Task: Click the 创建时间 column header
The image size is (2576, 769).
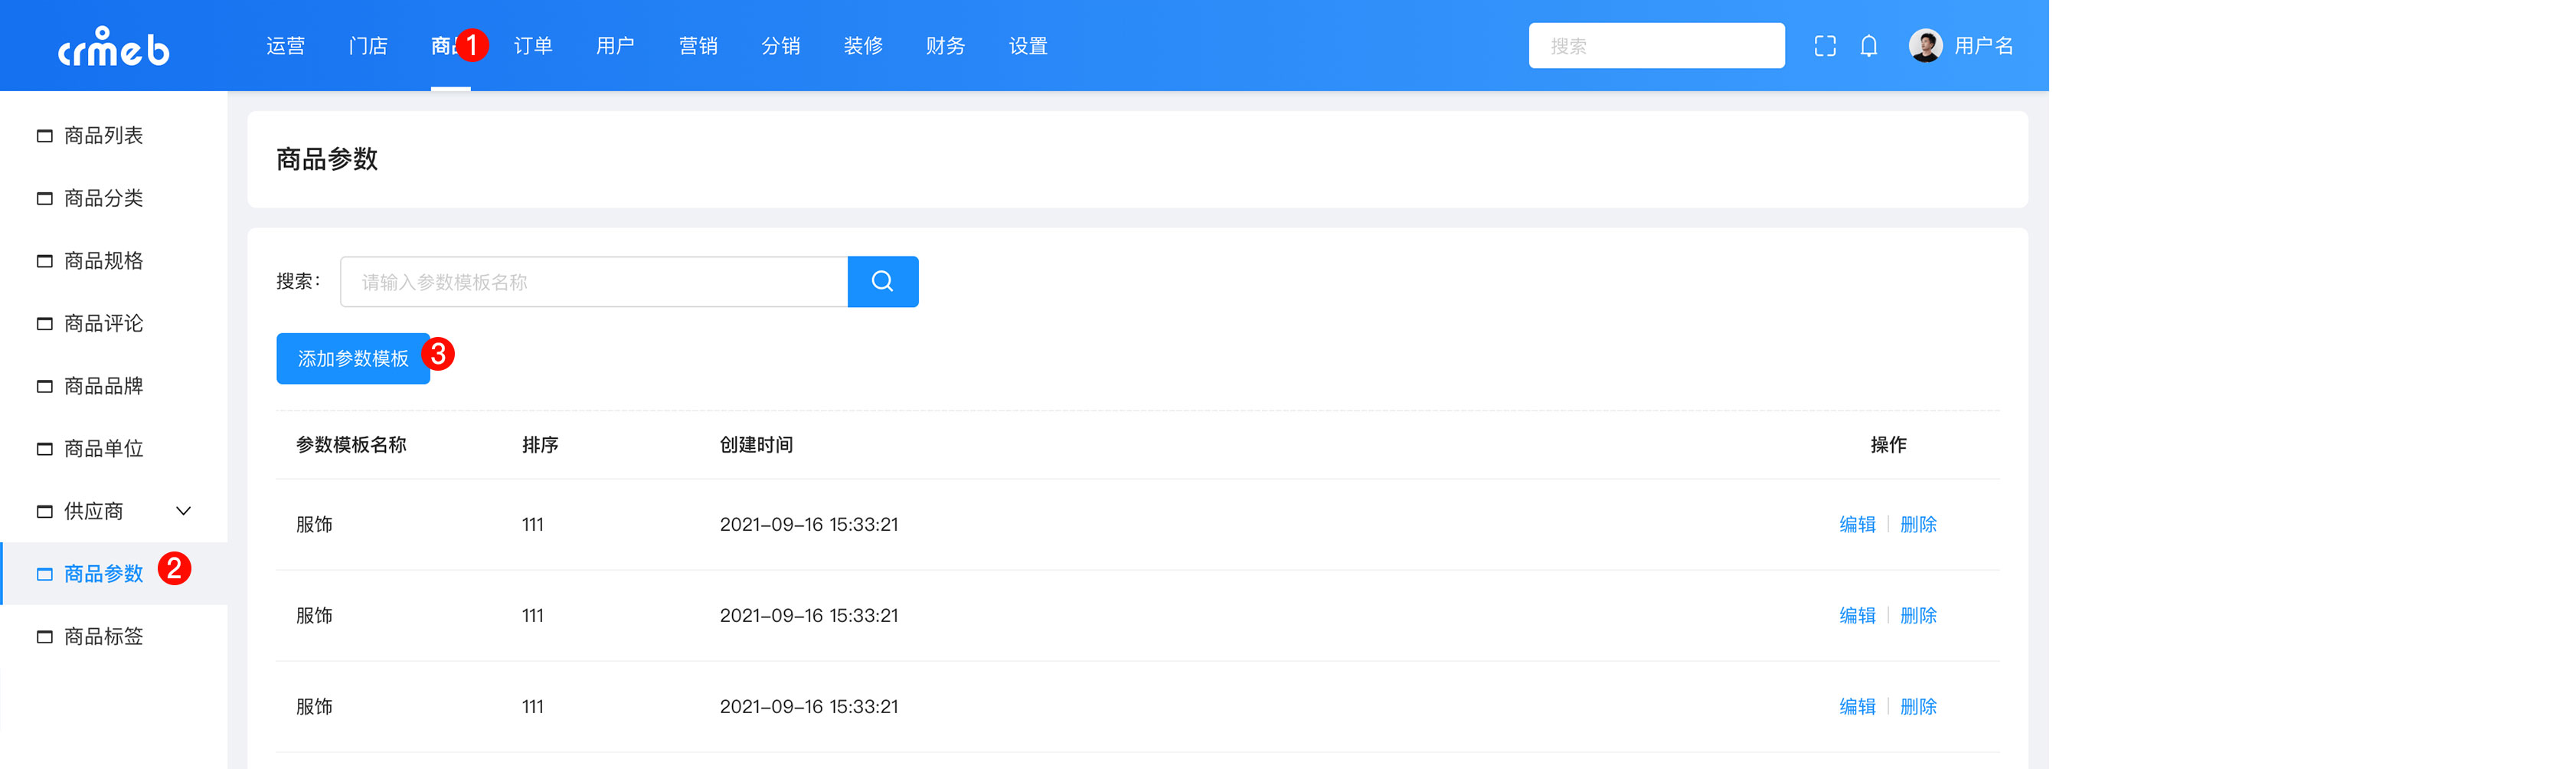Action: click(756, 445)
